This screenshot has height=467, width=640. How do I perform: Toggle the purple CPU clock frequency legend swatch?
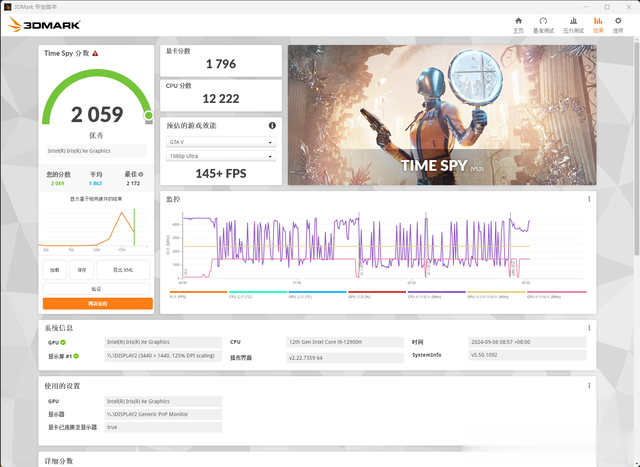click(x=437, y=292)
